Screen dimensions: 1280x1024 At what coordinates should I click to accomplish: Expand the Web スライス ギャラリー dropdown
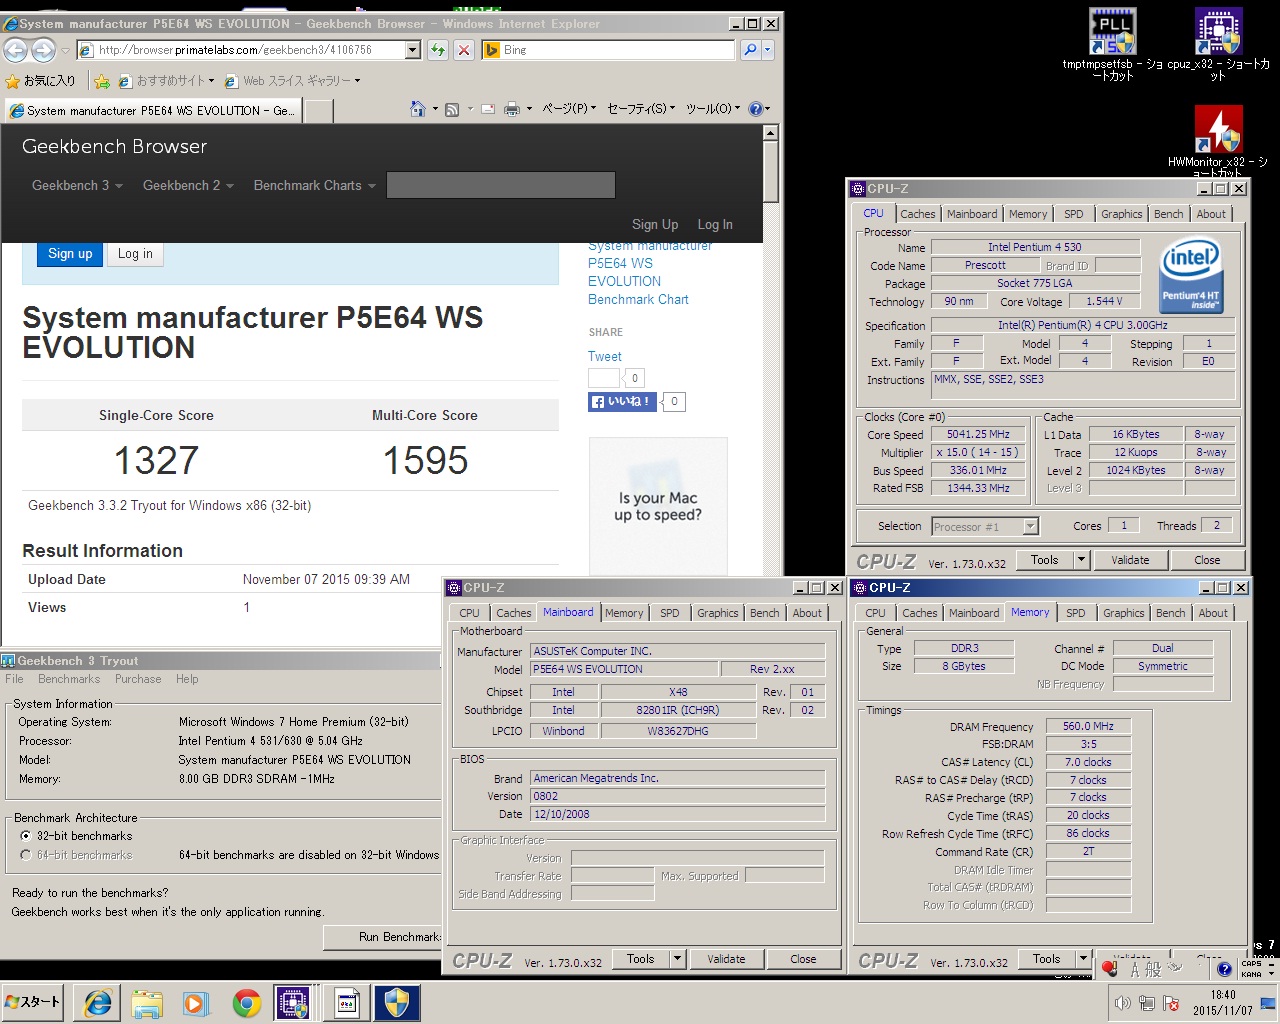click(x=357, y=81)
